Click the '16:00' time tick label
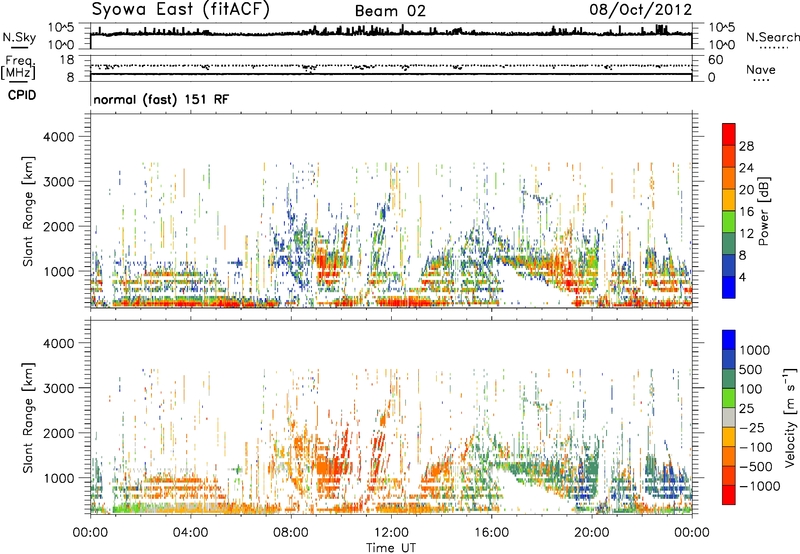 [491, 533]
